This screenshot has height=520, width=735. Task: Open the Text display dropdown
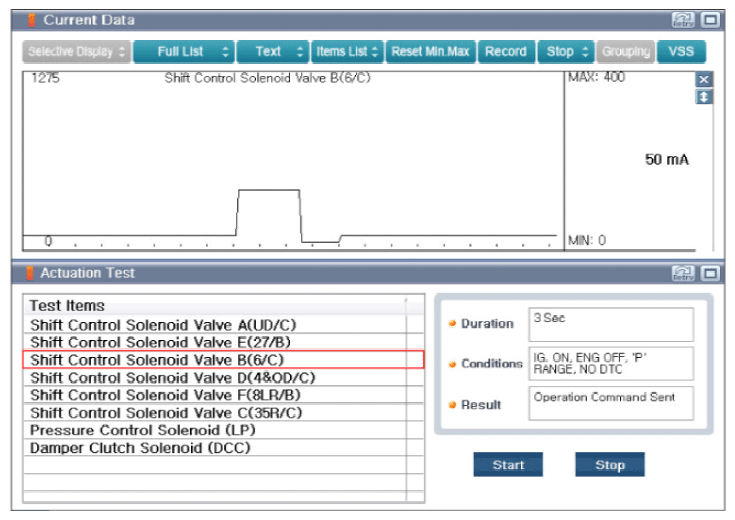[x=273, y=52]
